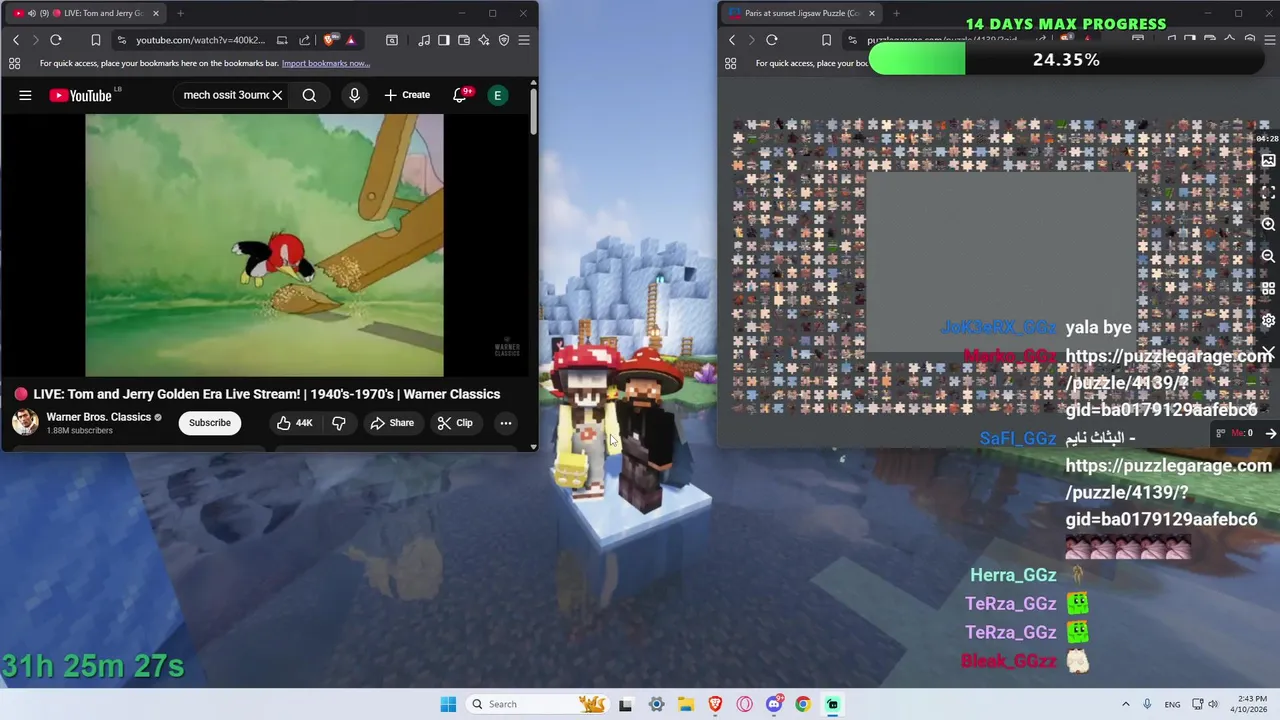Clear the YouTube search query

pyautogui.click(x=277, y=95)
